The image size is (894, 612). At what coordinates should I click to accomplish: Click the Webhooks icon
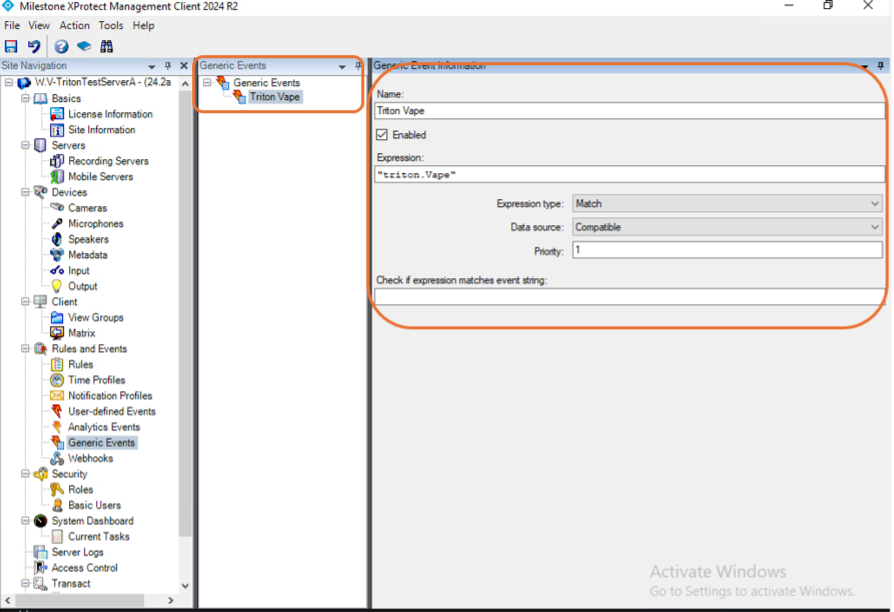click(x=57, y=459)
